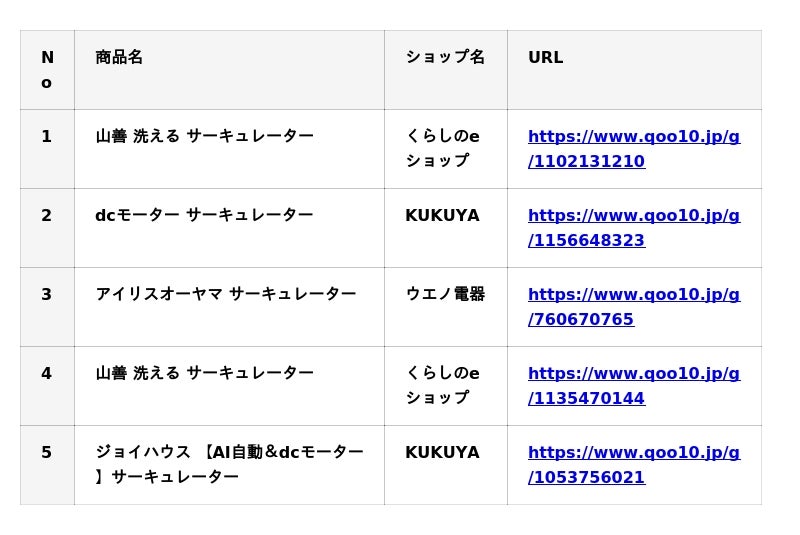This screenshot has height=535, width=800.
Task: Select the ウエノ電器 shop name cell
Action: (445, 295)
